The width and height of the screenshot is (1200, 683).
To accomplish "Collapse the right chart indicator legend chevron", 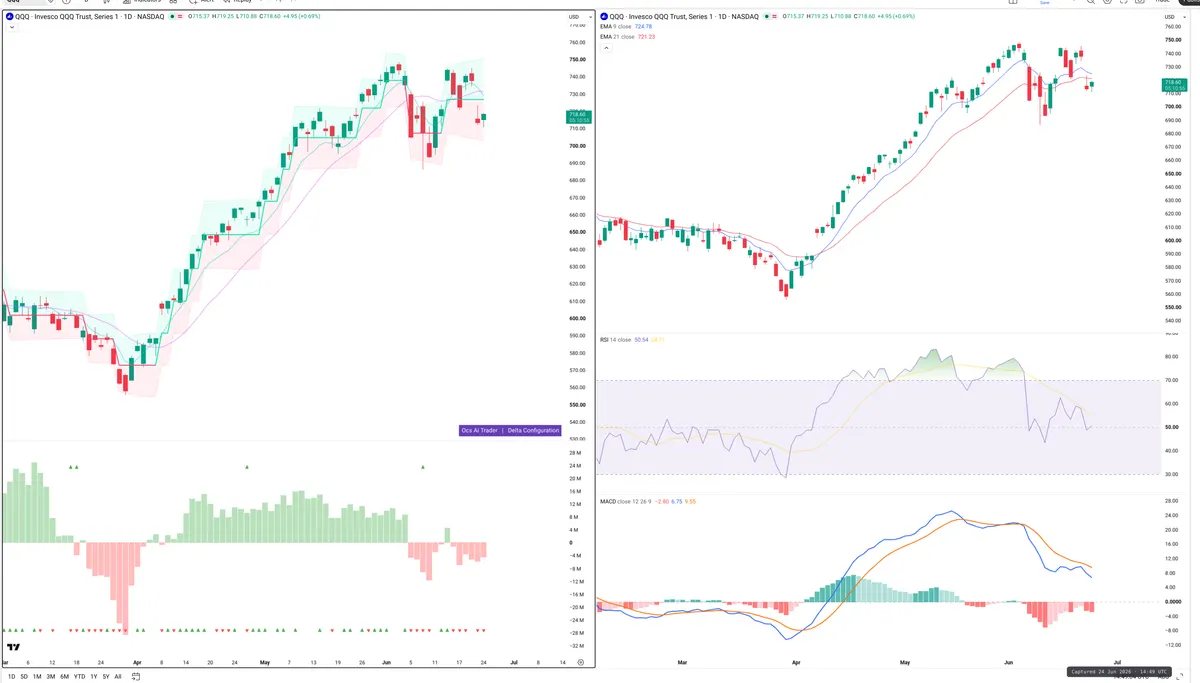I will 606,48.
